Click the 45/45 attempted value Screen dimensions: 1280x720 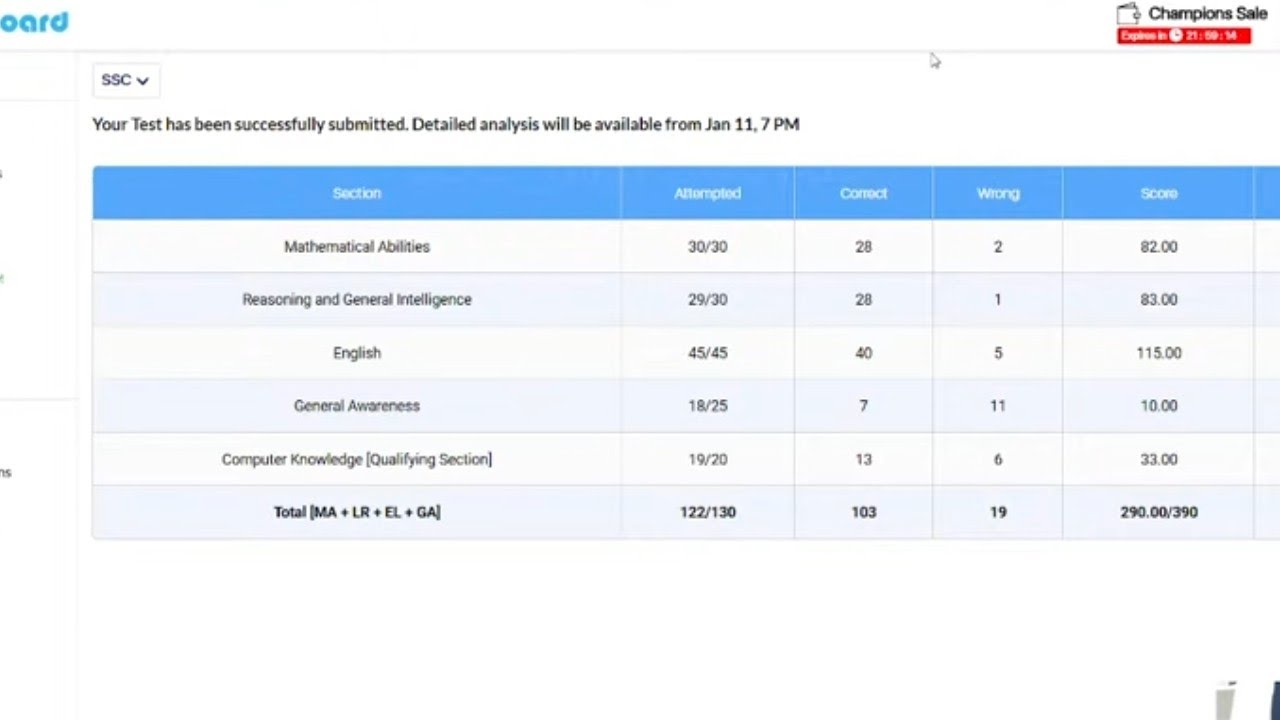click(x=707, y=353)
